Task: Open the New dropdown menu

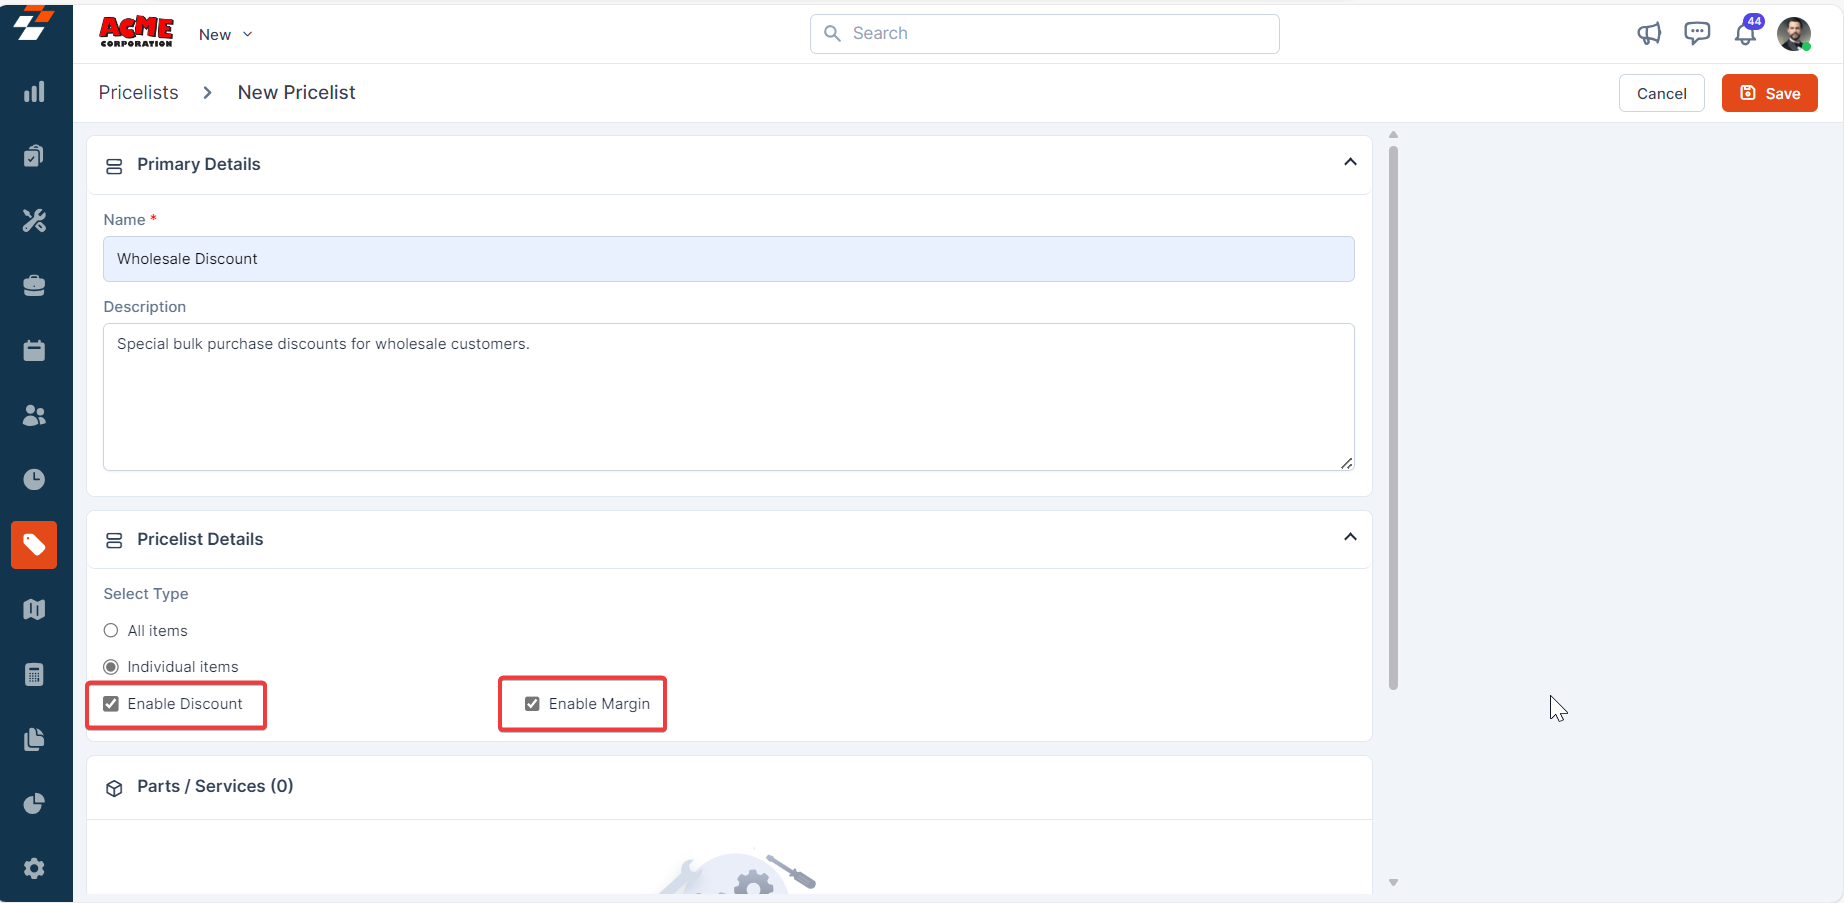Action: tap(226, 34)
